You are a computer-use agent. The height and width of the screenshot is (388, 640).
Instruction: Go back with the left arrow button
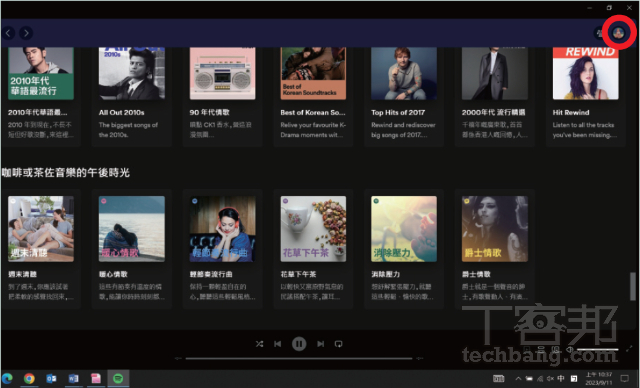tap(8, 33)
